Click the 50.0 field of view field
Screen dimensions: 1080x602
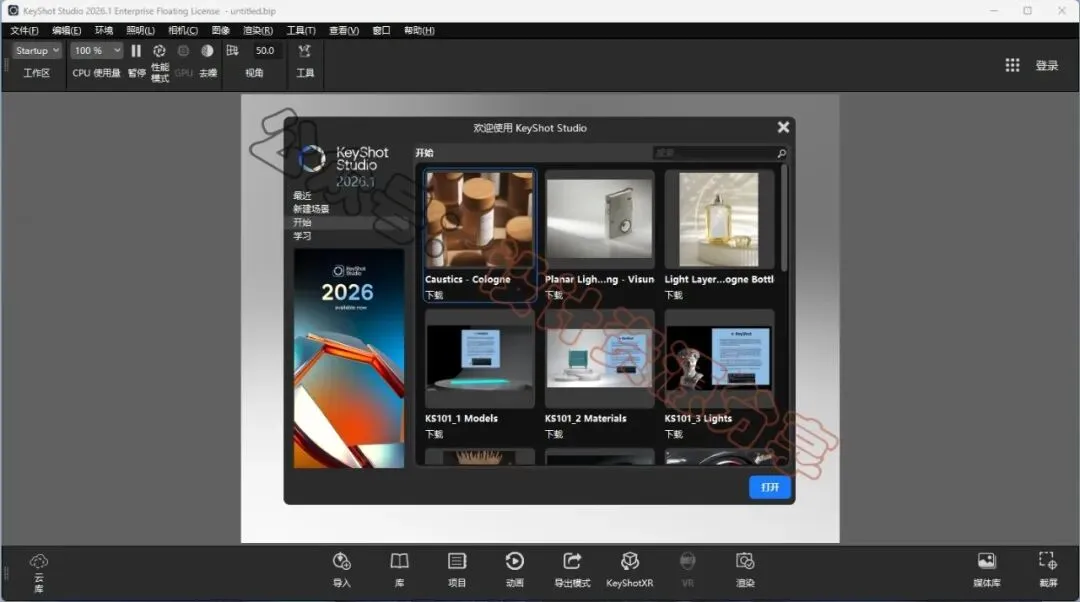point(264,50)
